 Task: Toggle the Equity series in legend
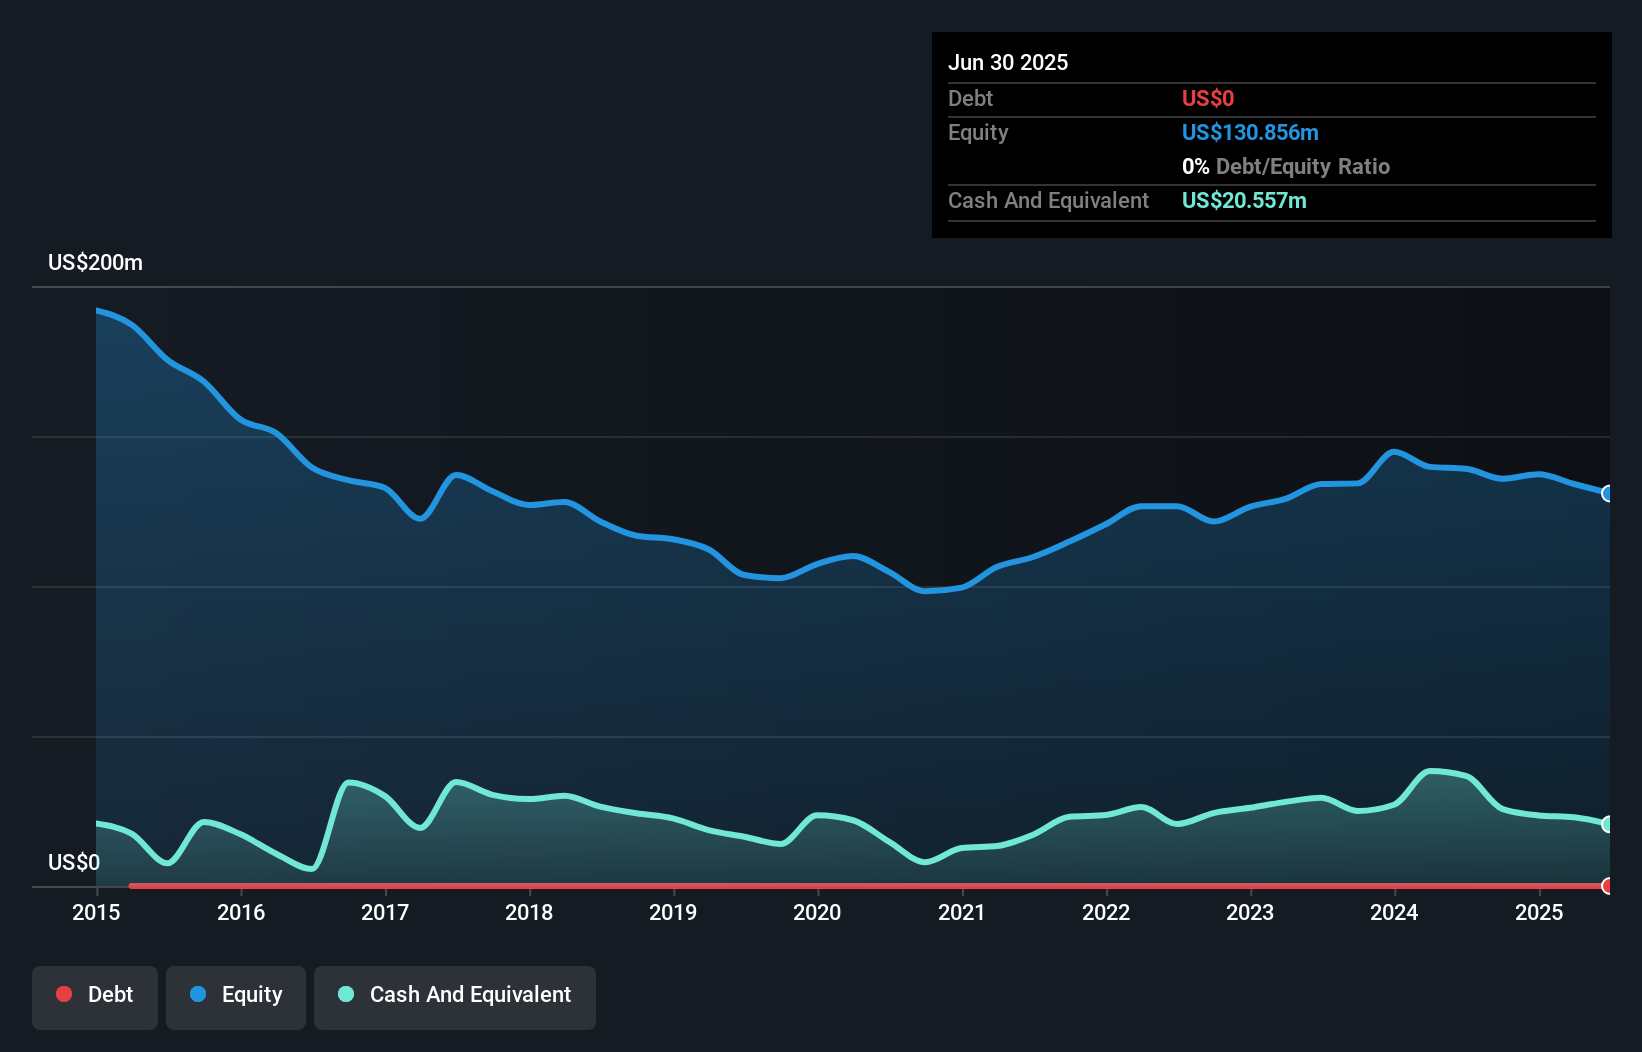pos(236,995)
